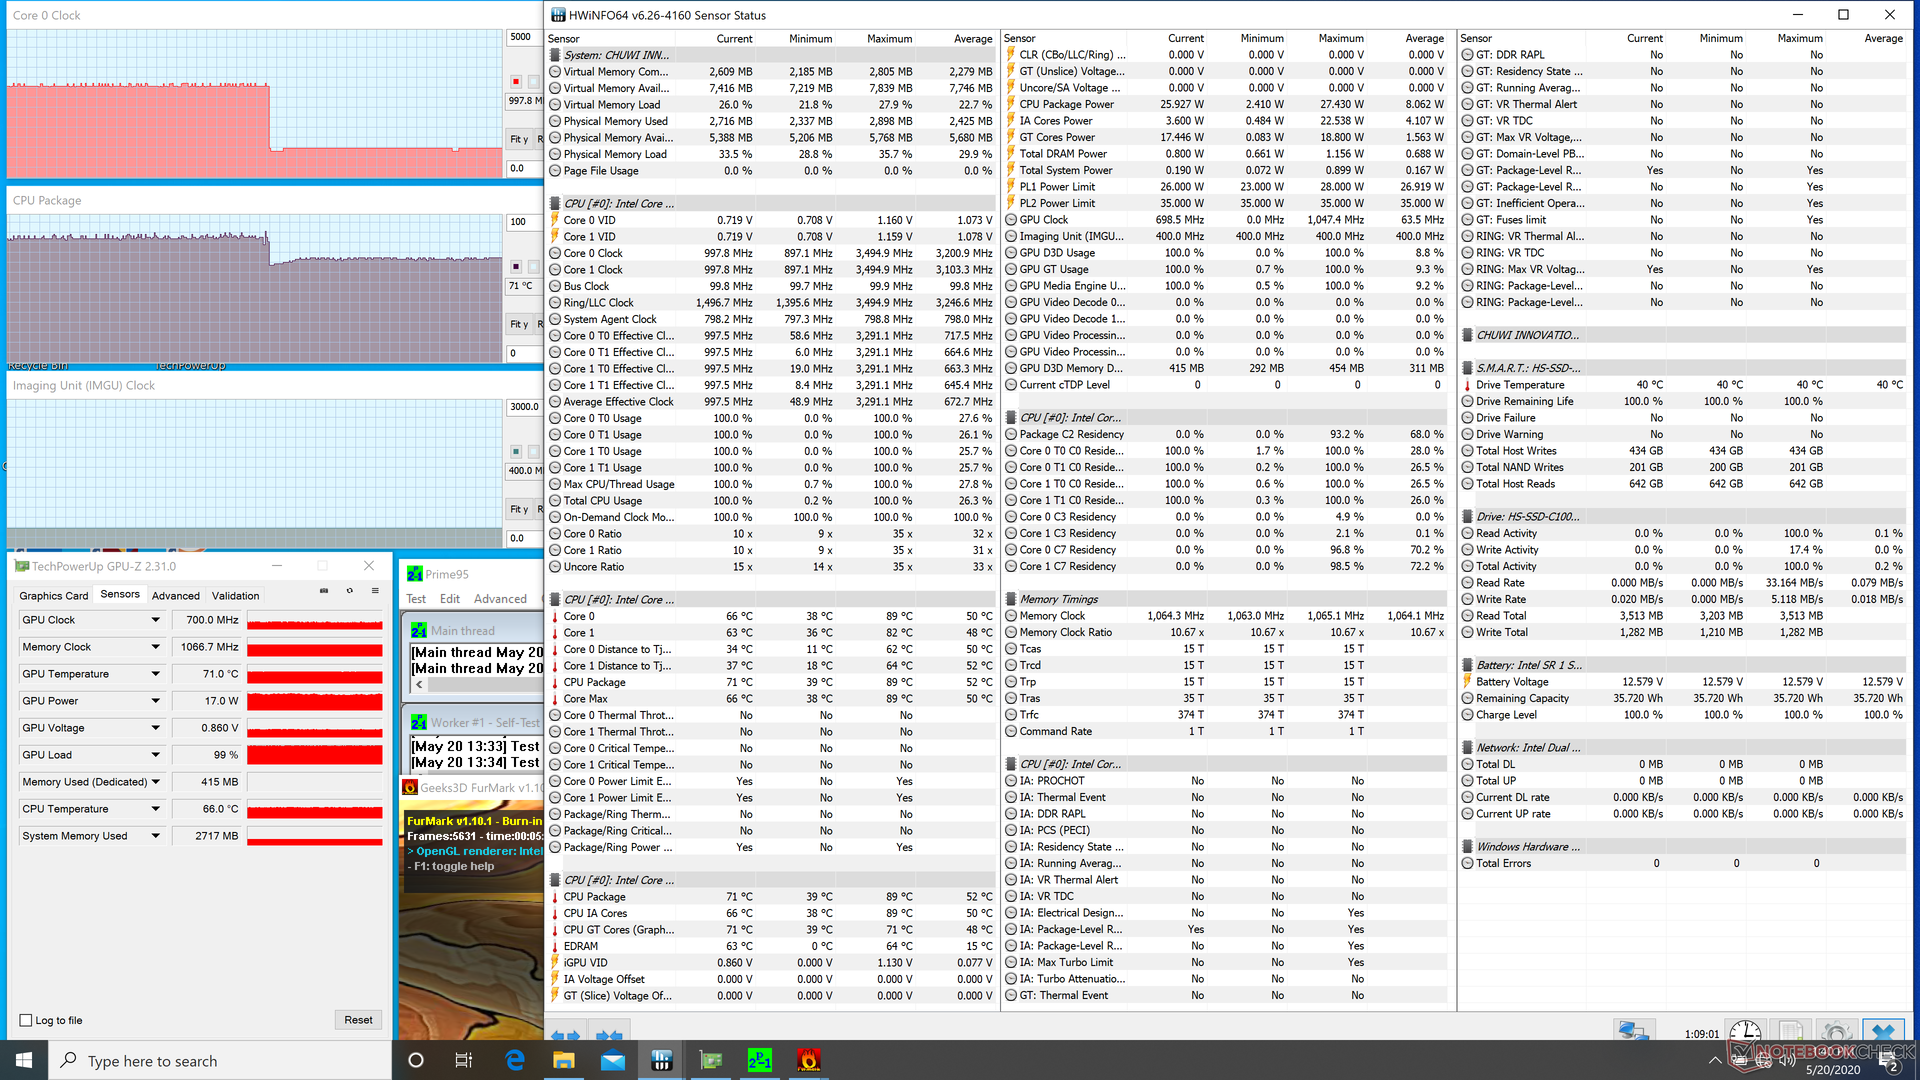This screenshot has width=1920, height=1080.
Task: Click Fit y in Core 0 Clock graph
Action: 519,139
